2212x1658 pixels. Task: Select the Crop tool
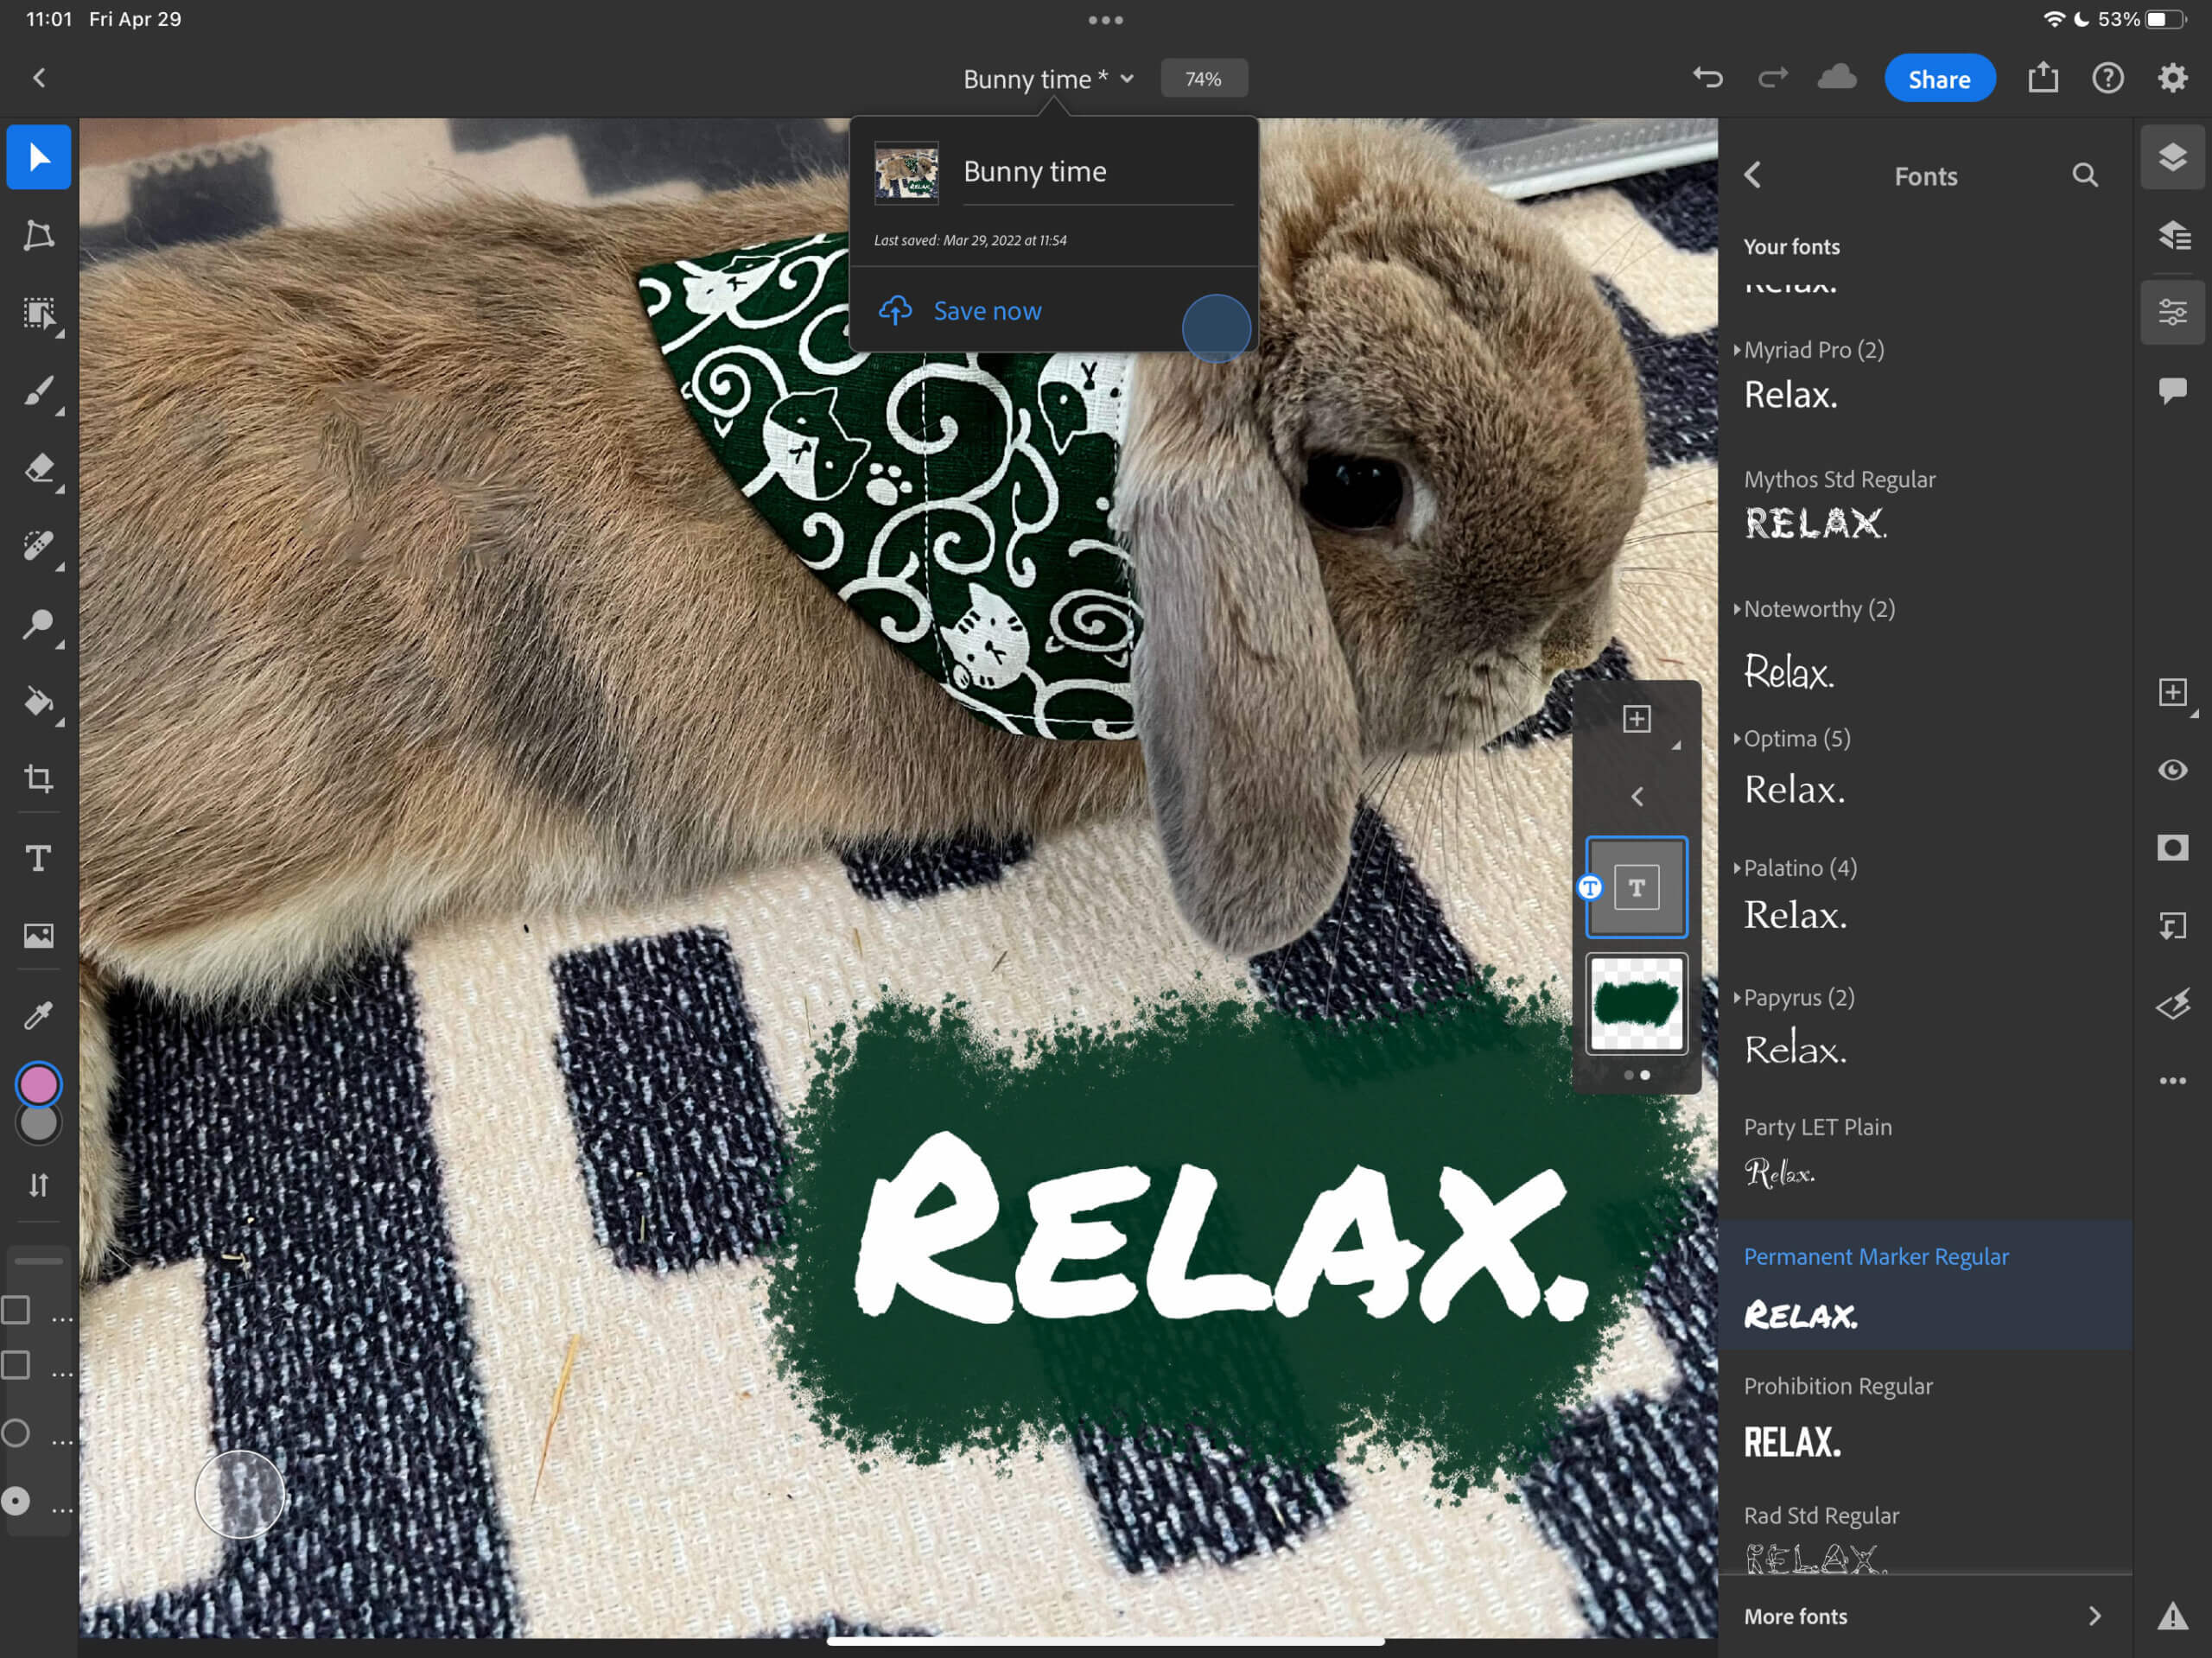pos(38,779)
